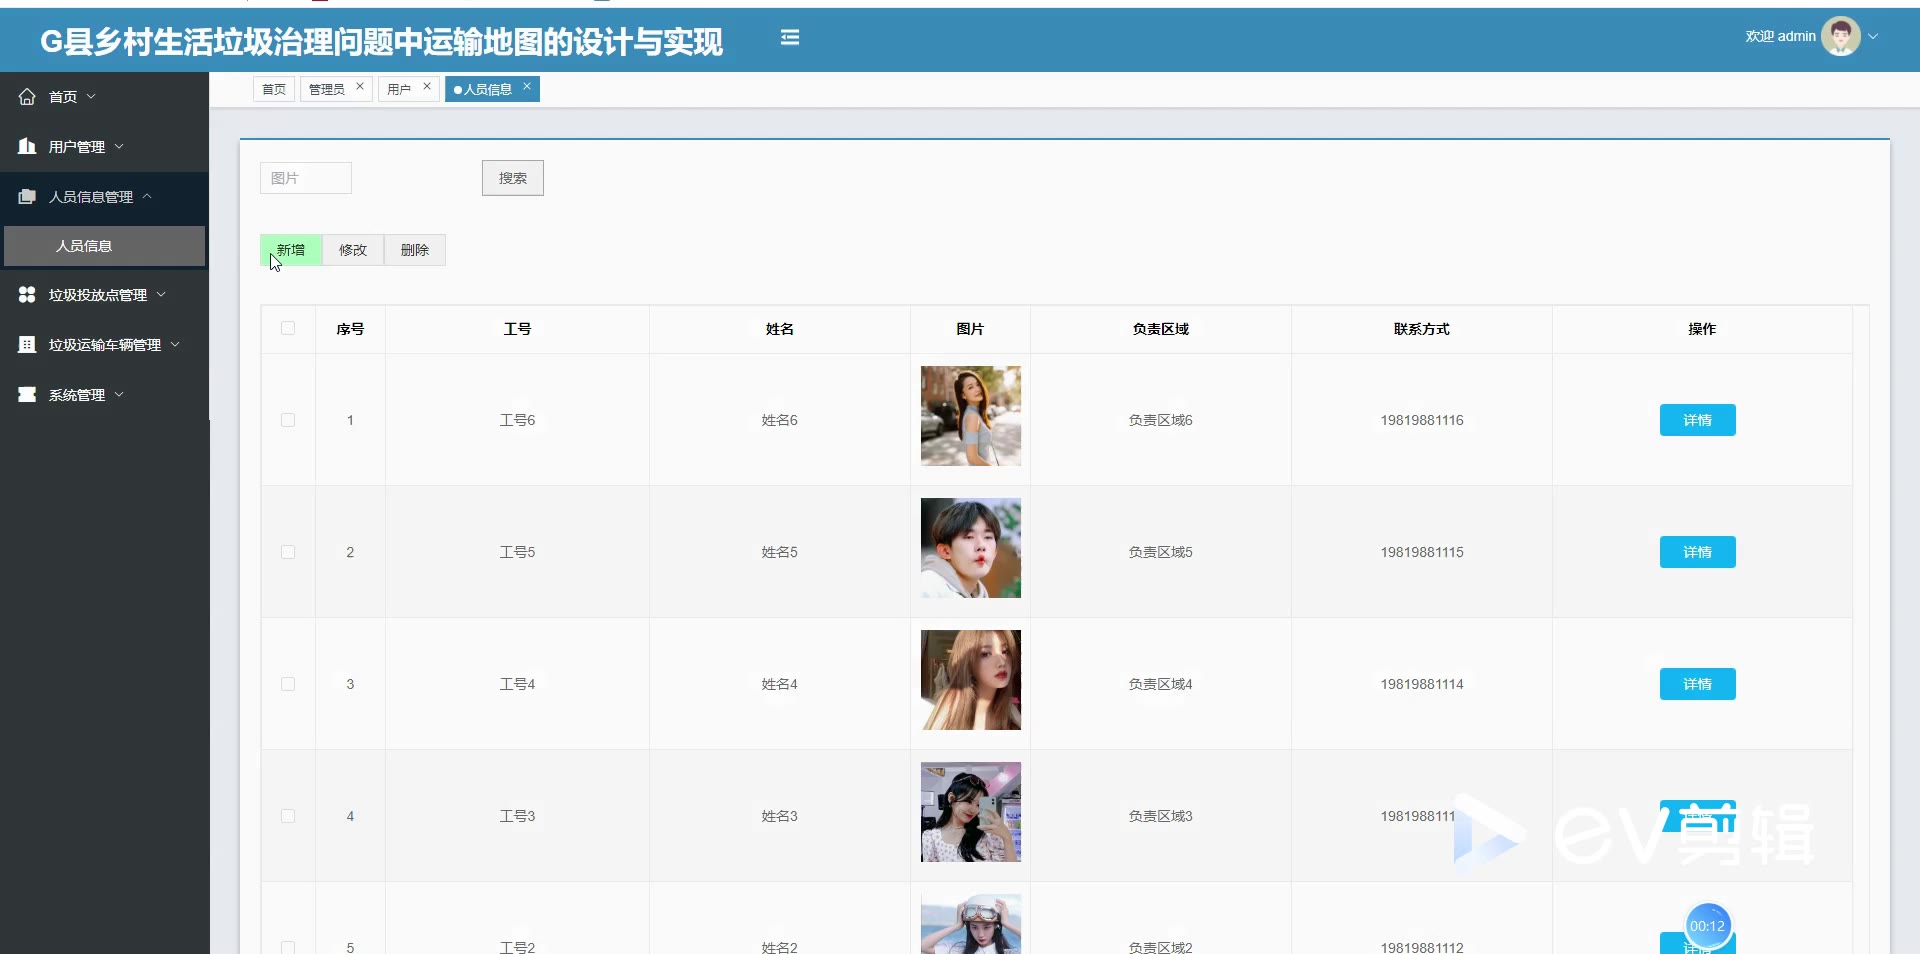Expand the 用户管理 chevron

(x=119, y=147)
